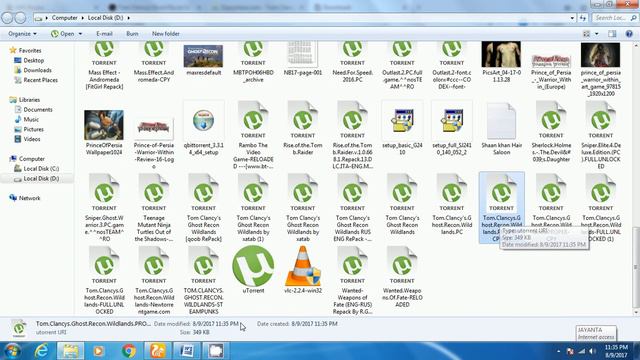Open Google Chrome from taskbar
The image size is (640, 360).
129,351
